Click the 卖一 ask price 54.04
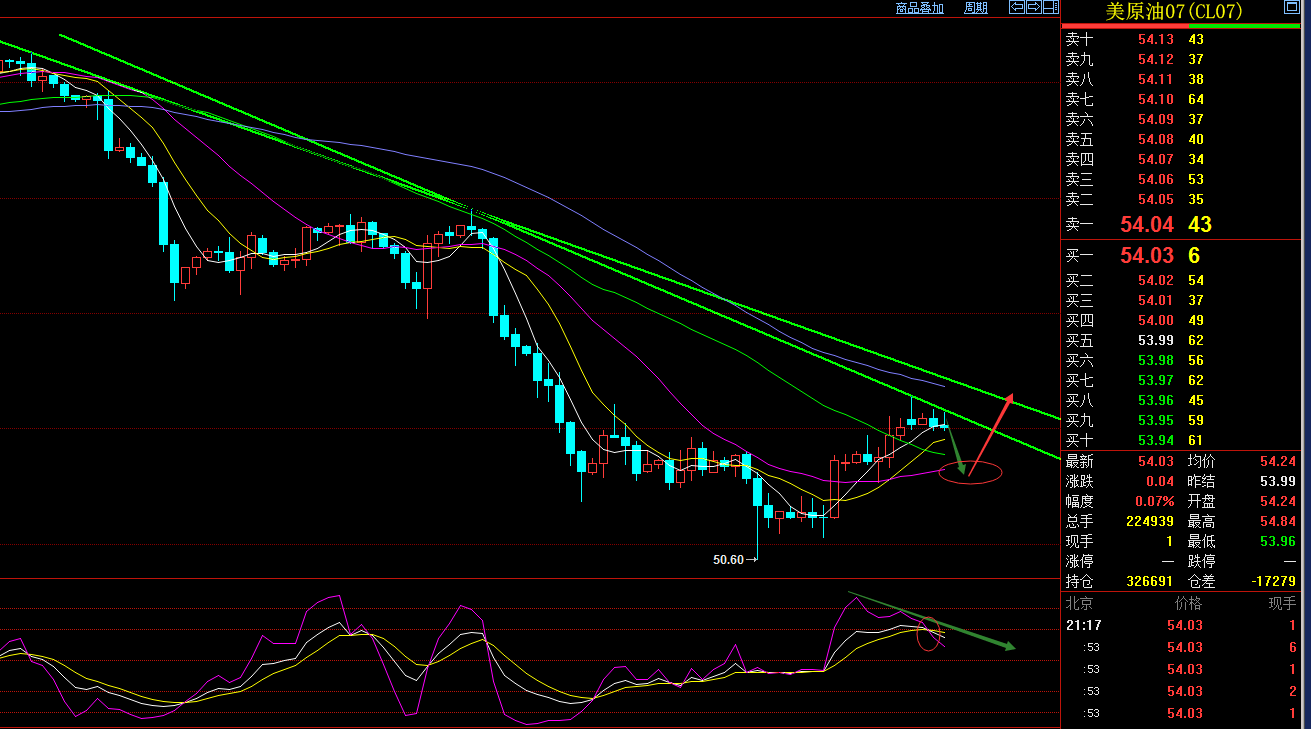This screenshot has height=729, width=1311. coord(1147,224)
